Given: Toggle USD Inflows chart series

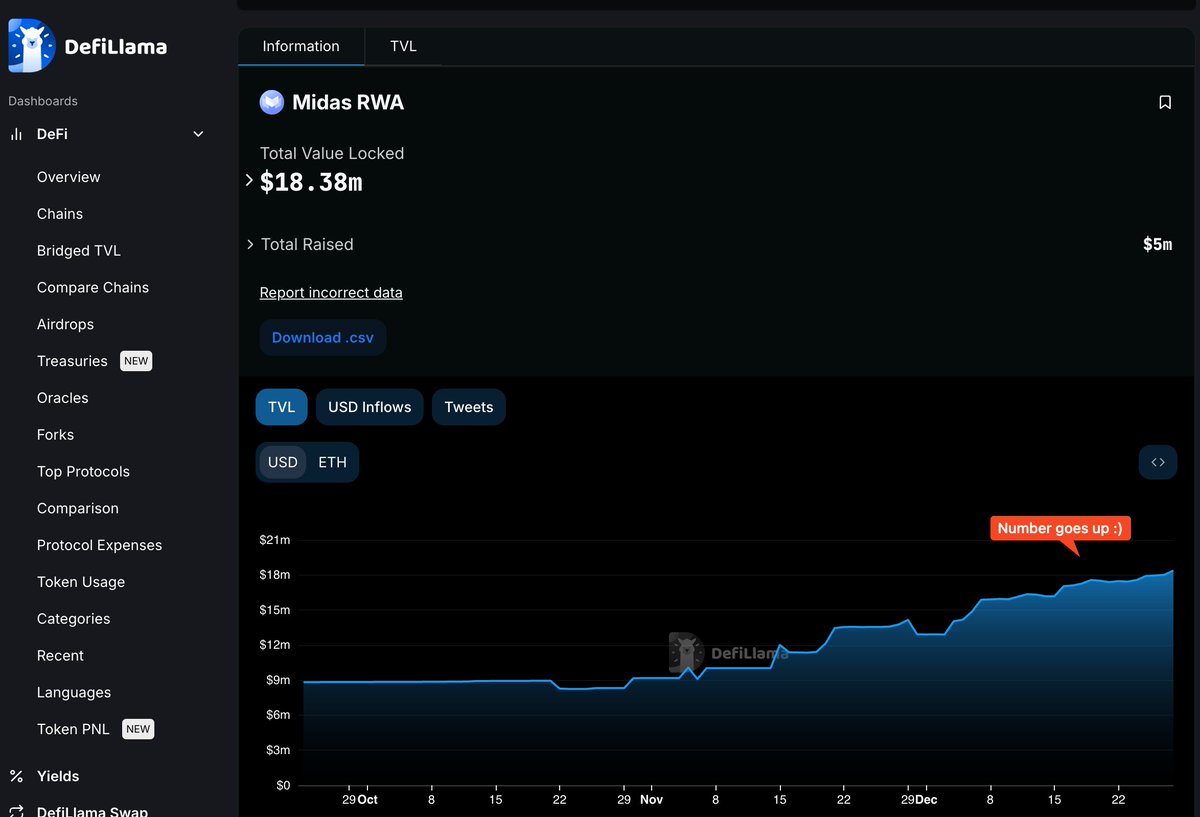Looking at the screenshot, I should [370, 407].
